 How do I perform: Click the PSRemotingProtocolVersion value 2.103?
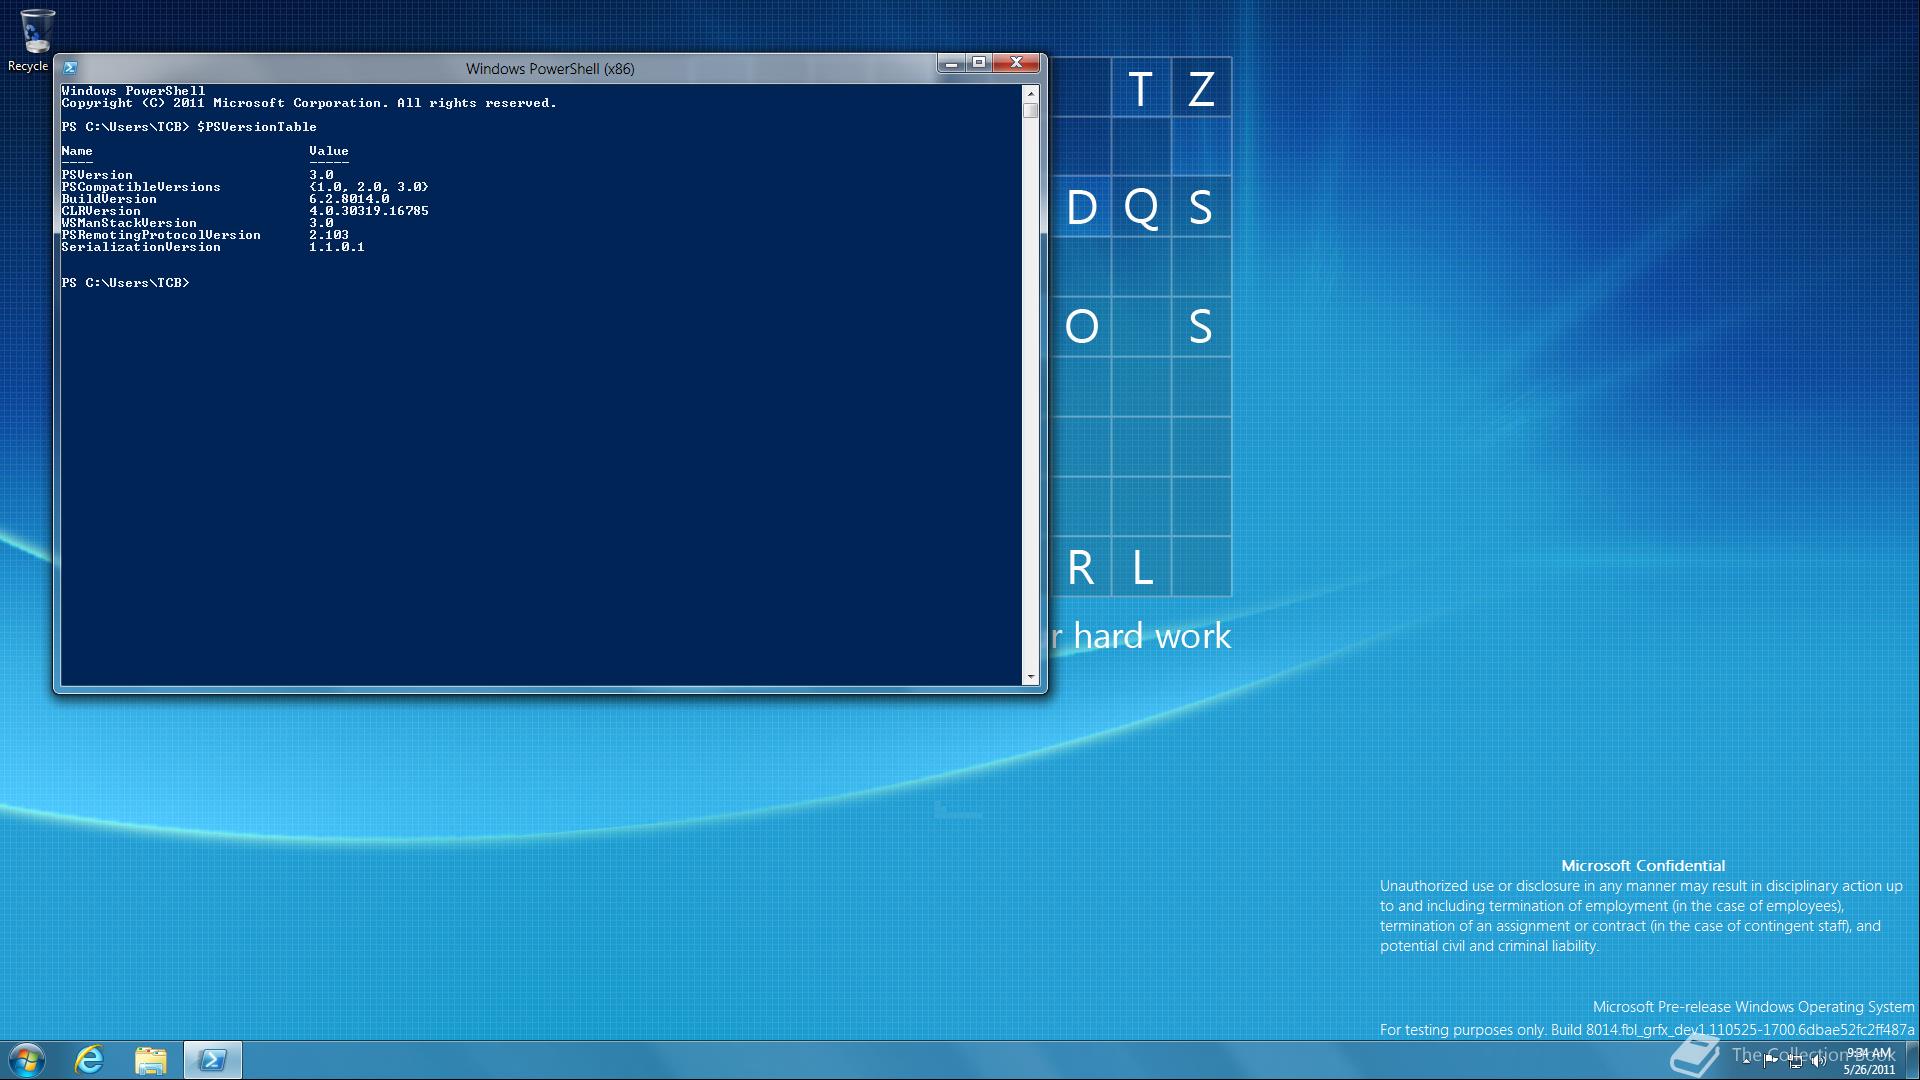point(329,235)
